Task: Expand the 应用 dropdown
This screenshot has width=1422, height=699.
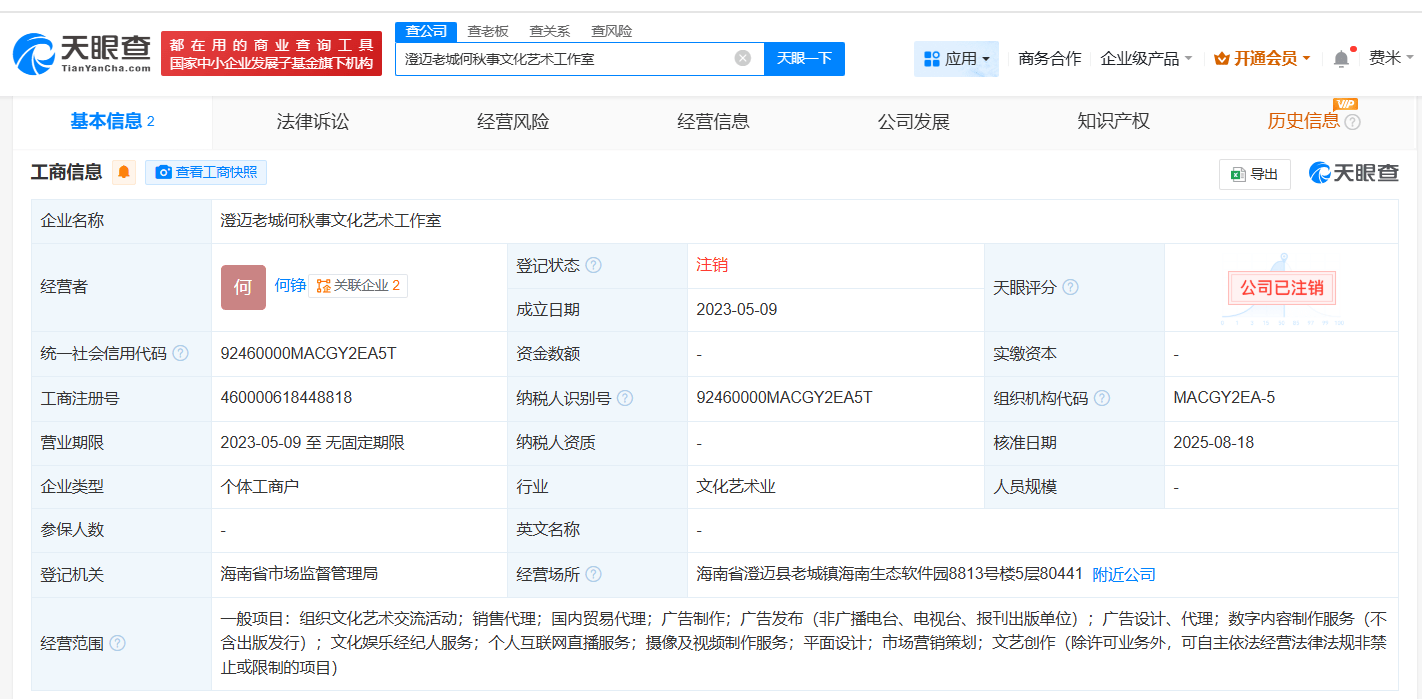Action: (x=956, y=59)
